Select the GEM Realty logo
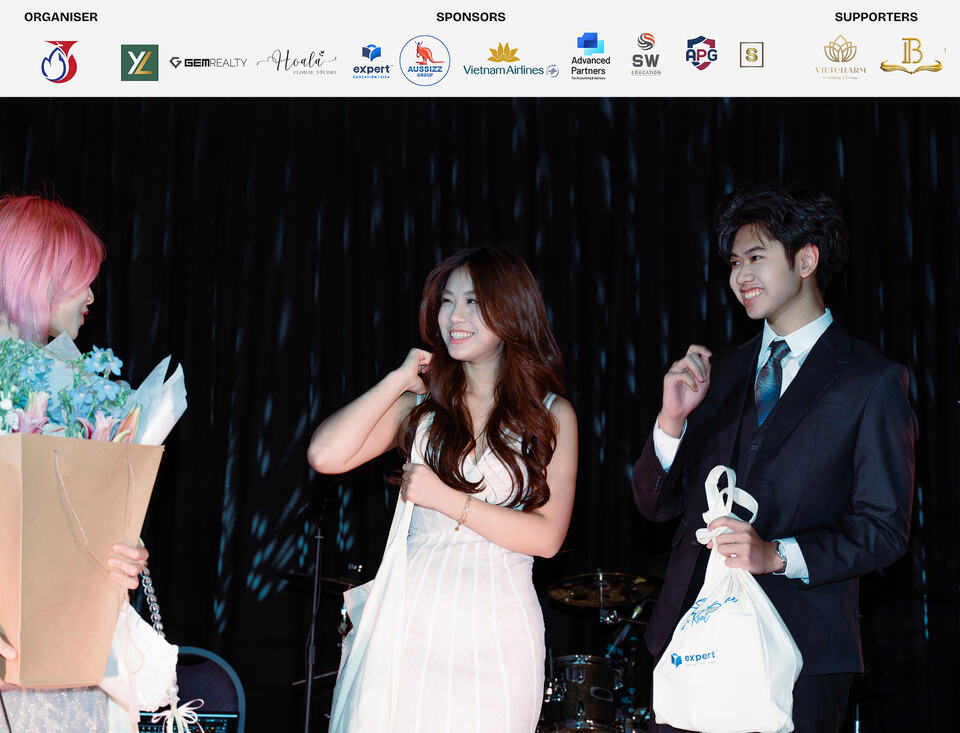 point(208,62)
